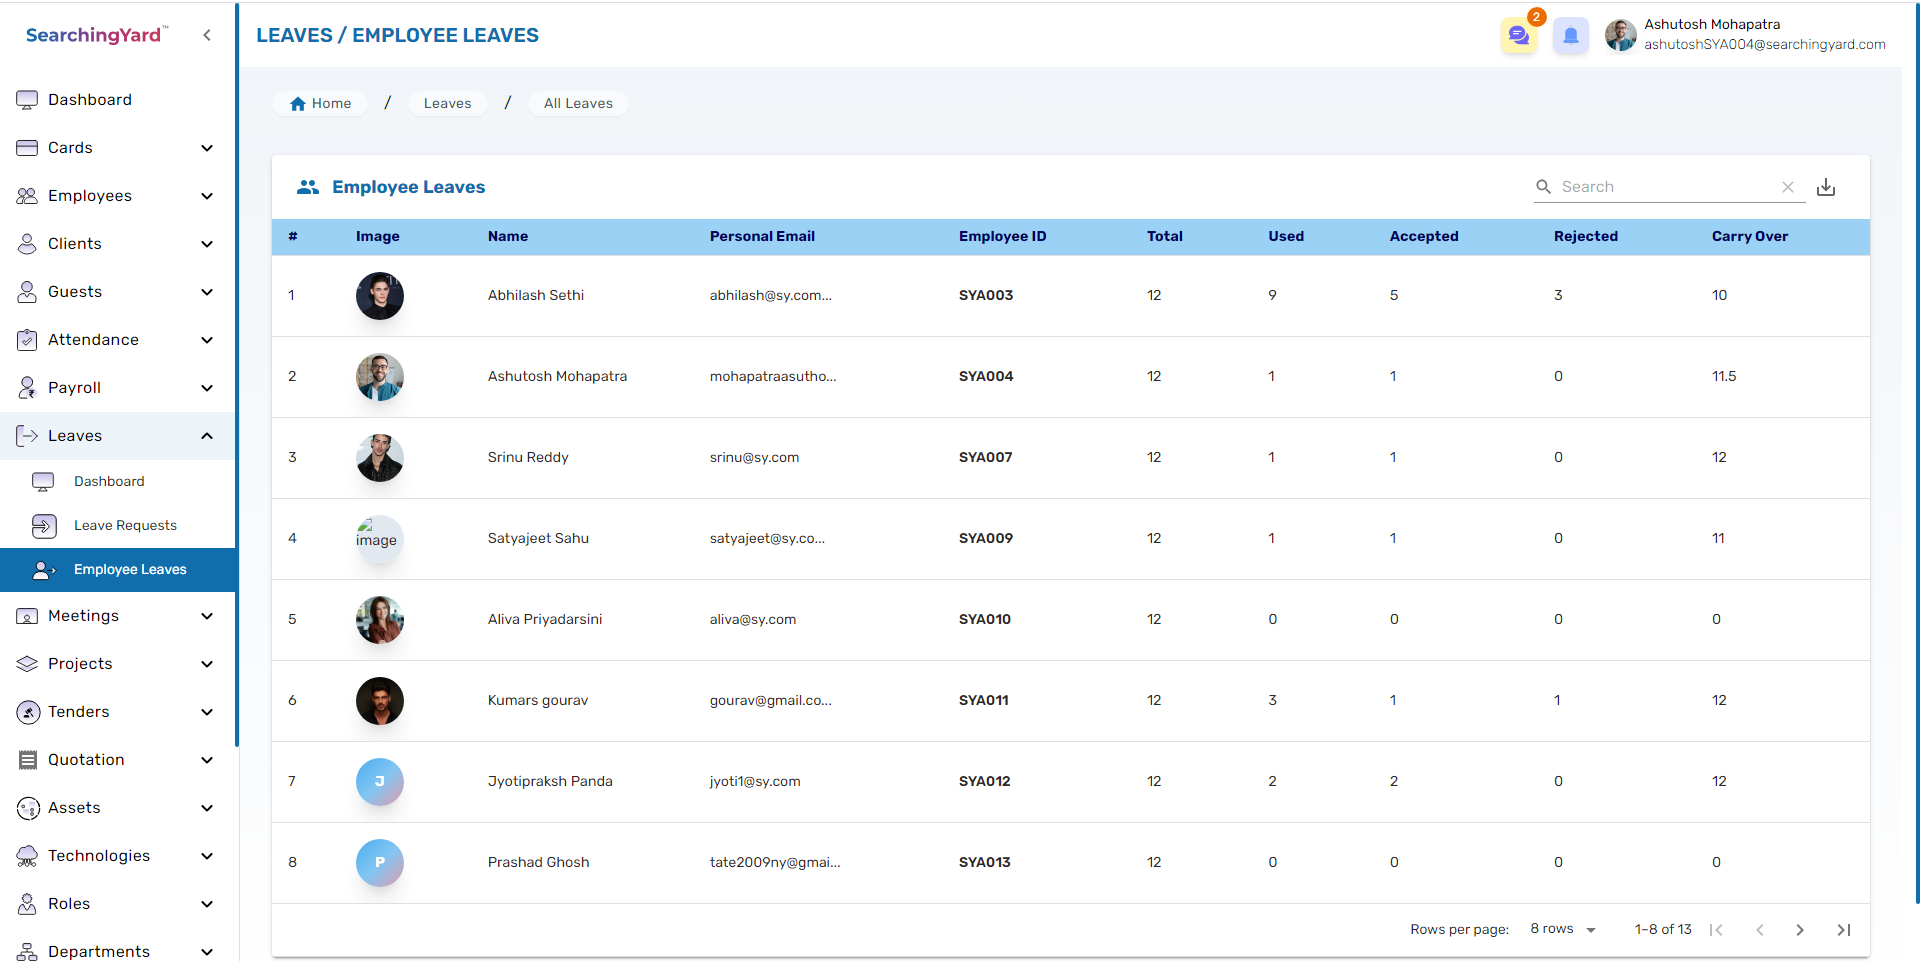Expand the Payroll menu chevron
This screenshot has width=1920, height=961.
(207, 388)
